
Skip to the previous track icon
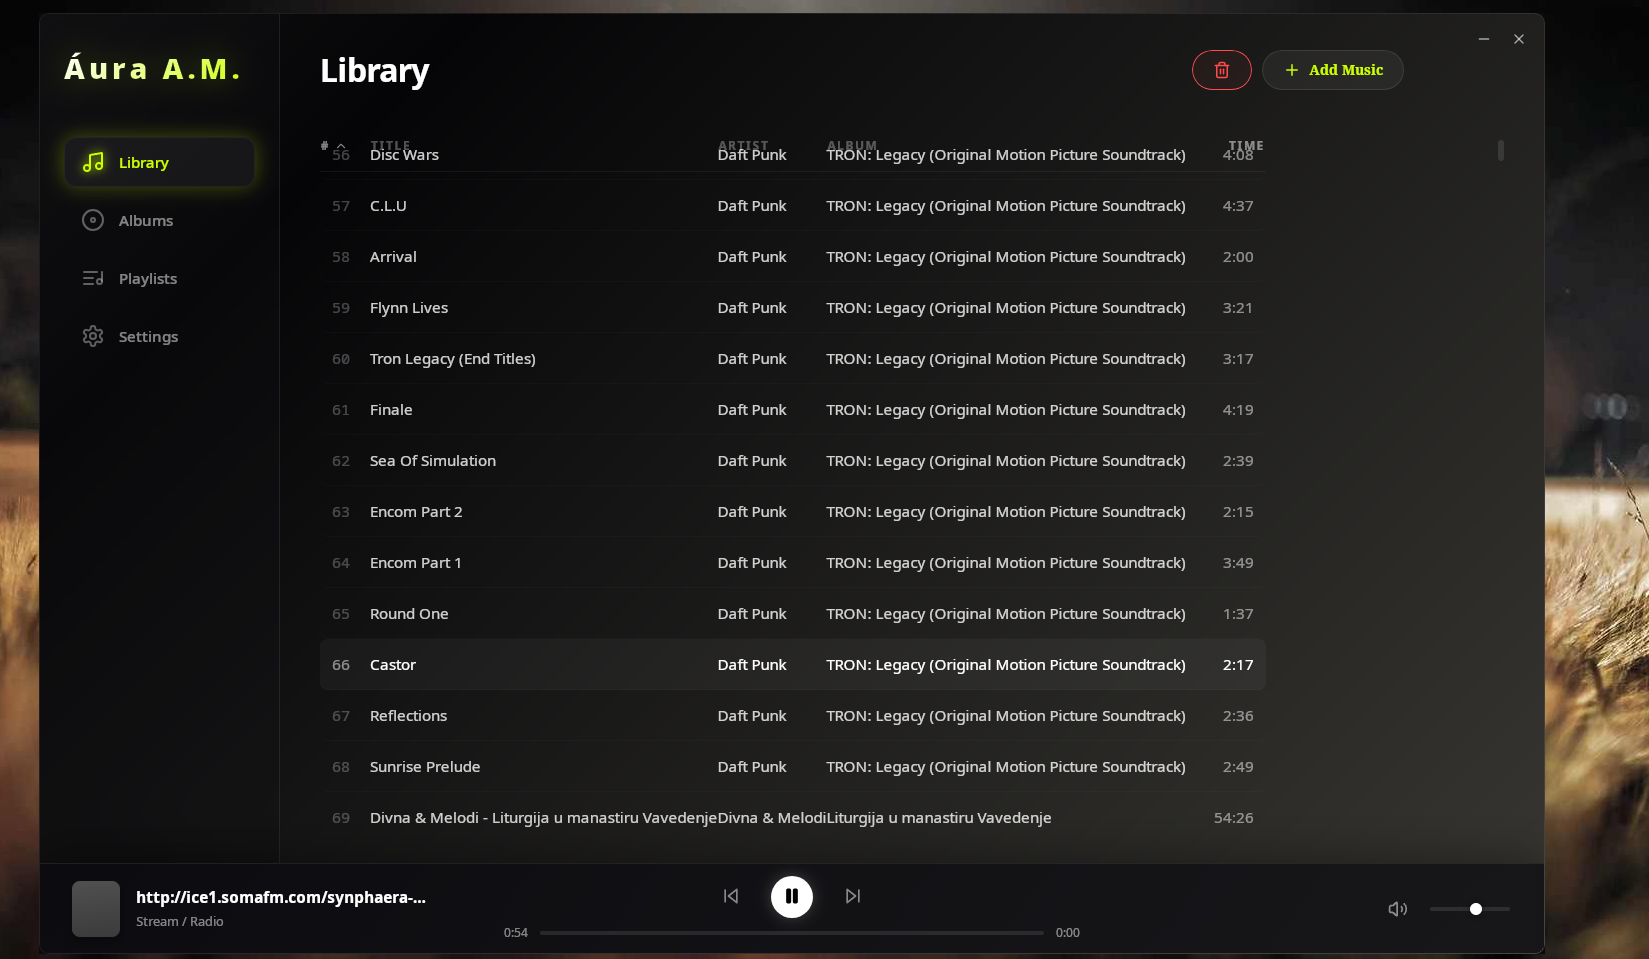(731, 896)
